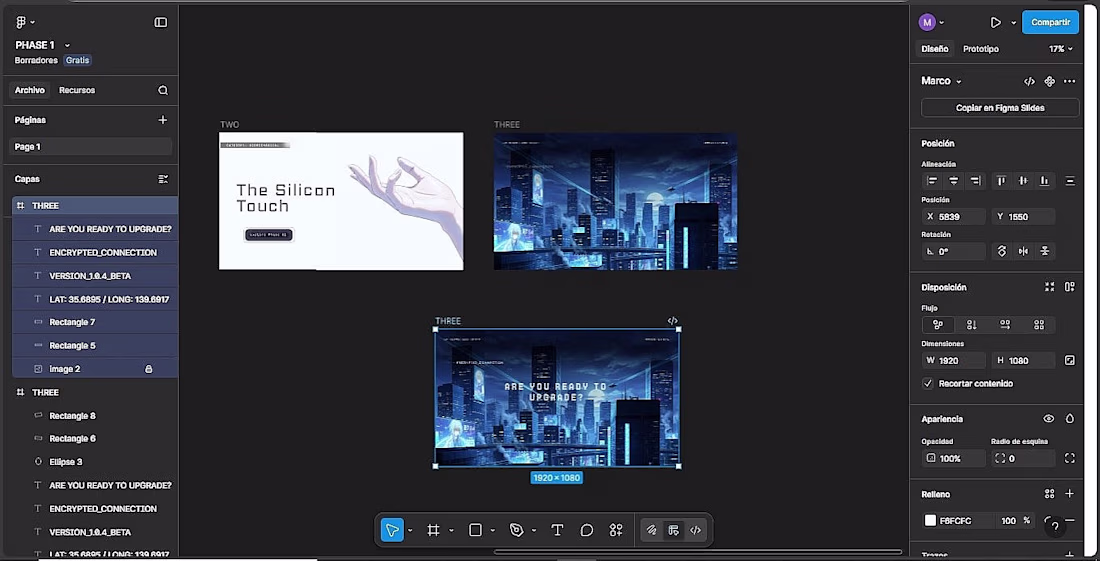This screenshot has width=1100, height=561.
Task: Select the Pen tool
Action: (x=516, y=530)
